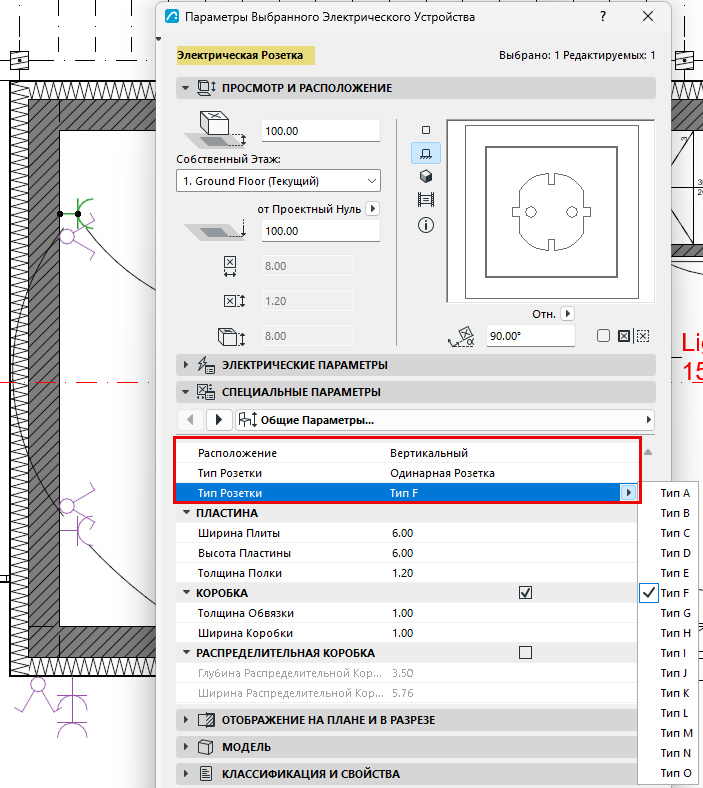The width and height of the screenshot is (703, 788).
Task: Click the Толщина Обвязки value 1.00
Action: [x=403, y=613]
